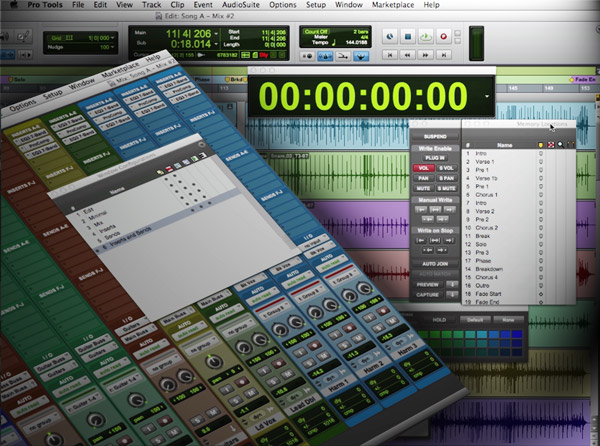Click the arrow button beside CAPTURE
The height and width of the screenshot is (446, 600).
(452, 295)
